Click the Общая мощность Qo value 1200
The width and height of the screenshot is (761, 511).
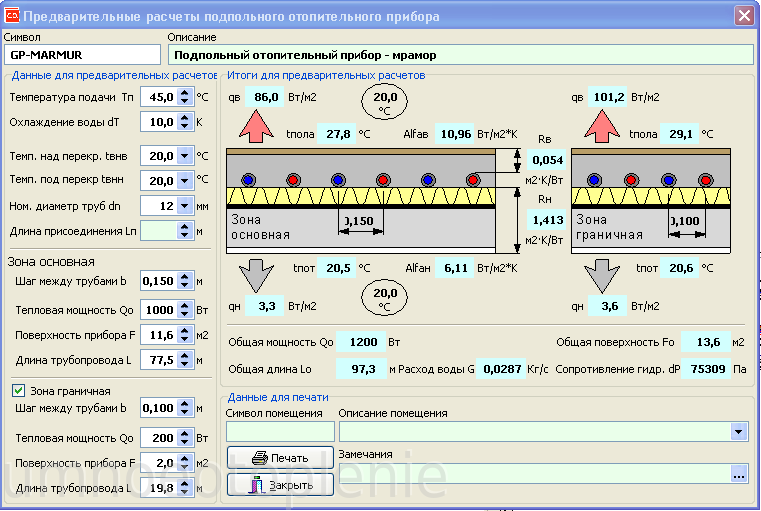click(x=361, y=342)
